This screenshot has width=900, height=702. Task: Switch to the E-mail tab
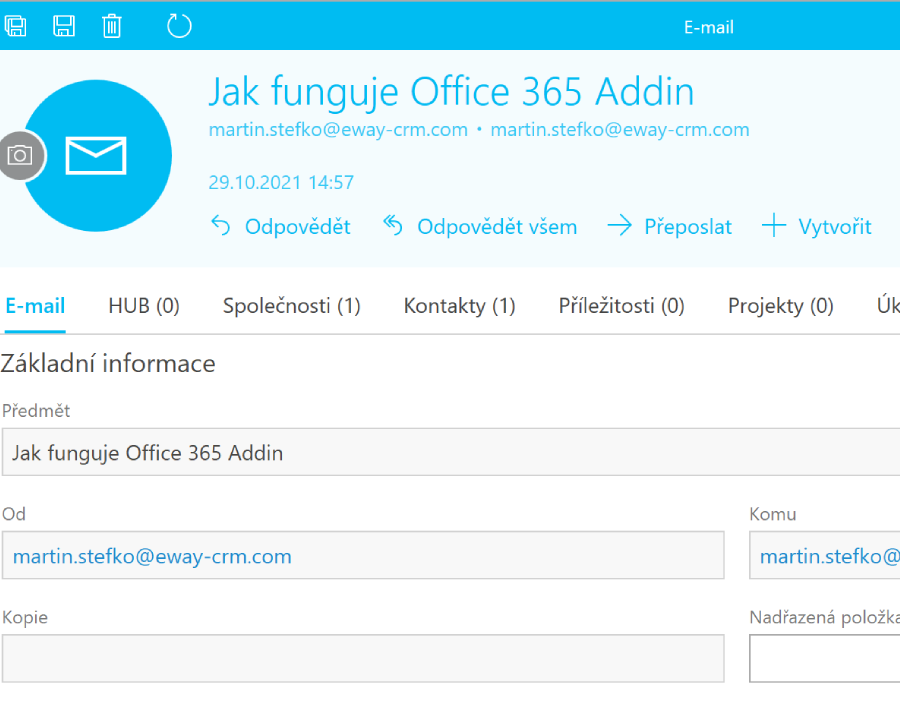point(35,306)
